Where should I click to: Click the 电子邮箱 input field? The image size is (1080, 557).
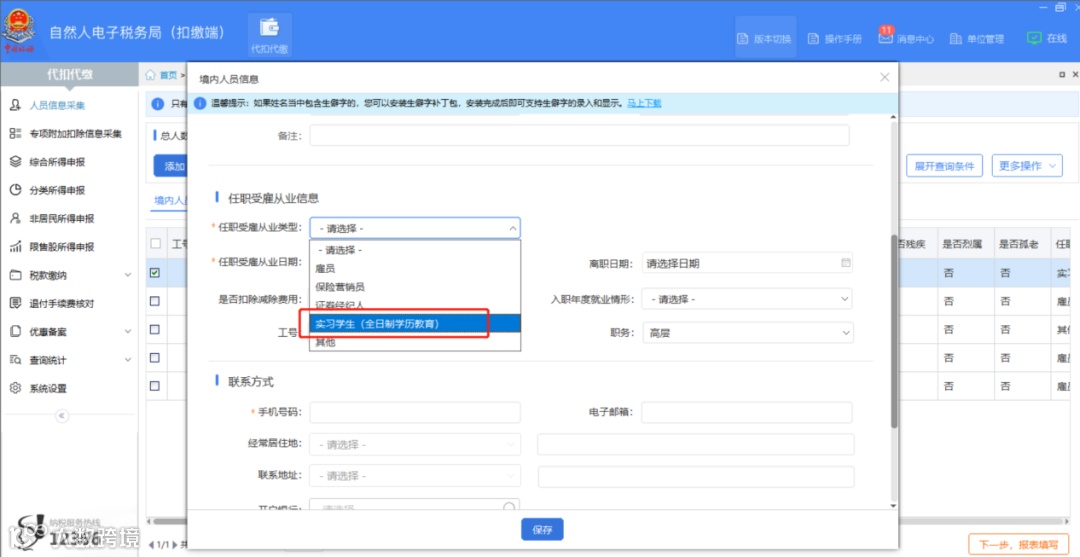[747, 412]
